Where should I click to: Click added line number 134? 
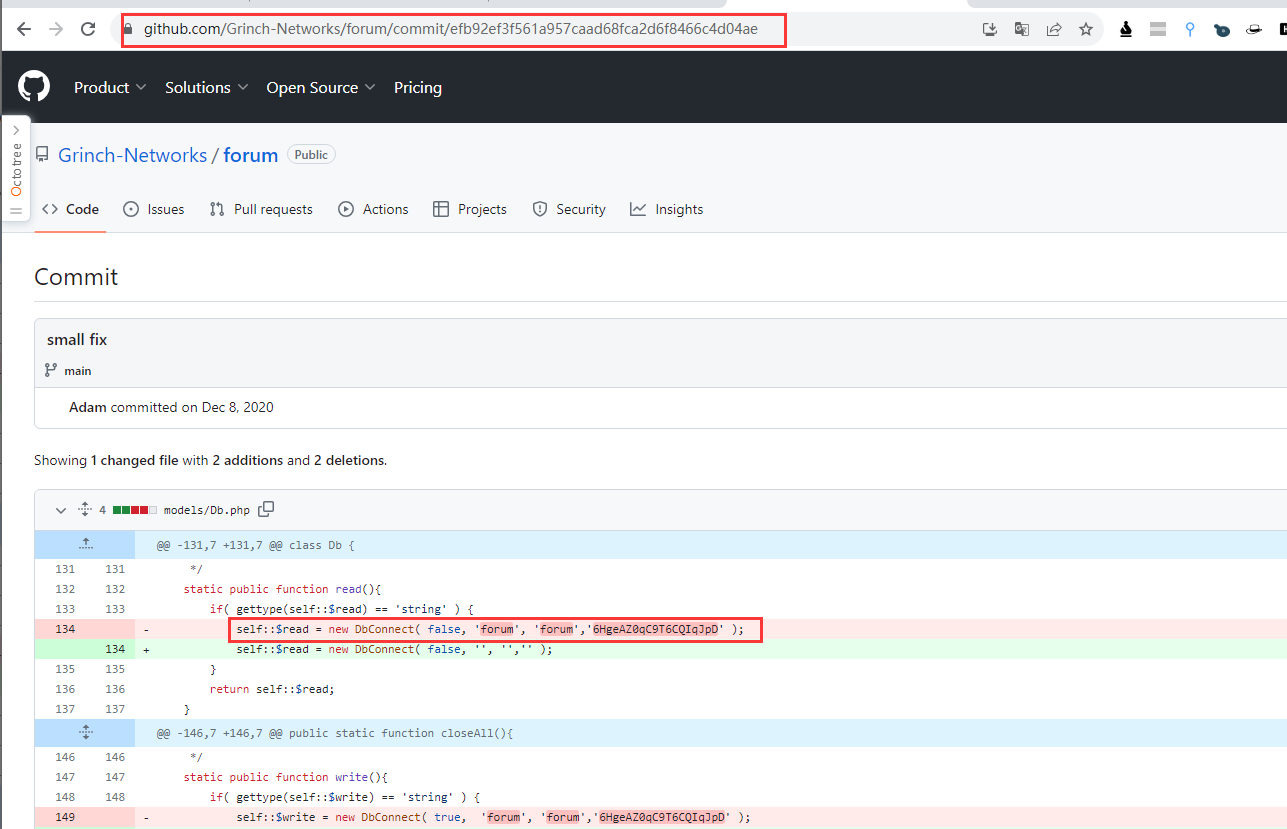click(x=115, y=649)
